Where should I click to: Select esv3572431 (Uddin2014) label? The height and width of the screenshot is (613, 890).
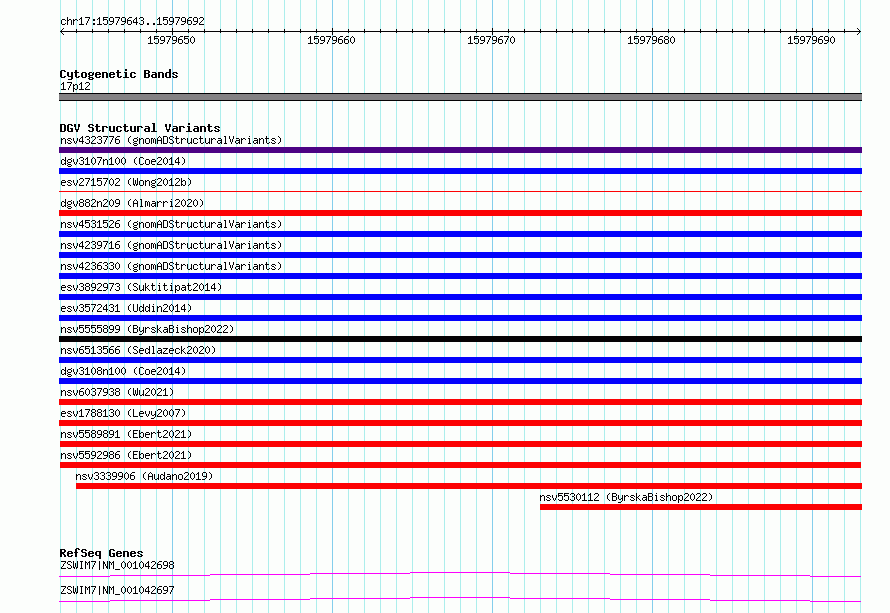[126, 308]
